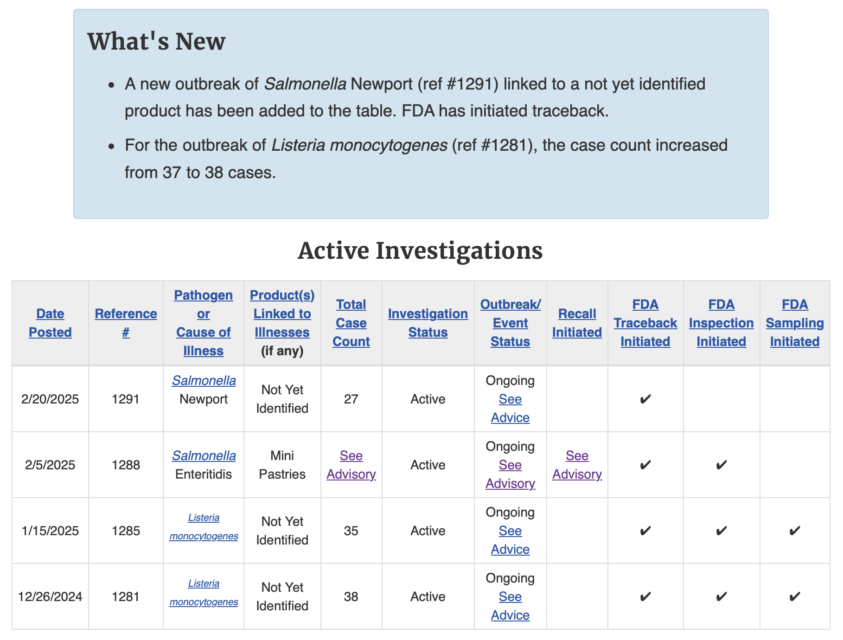The height and width of the screenshot is (640, 843).
Task: Open Listeria monocytogenes link for ref 1281
Action: (x=204, y=593)
